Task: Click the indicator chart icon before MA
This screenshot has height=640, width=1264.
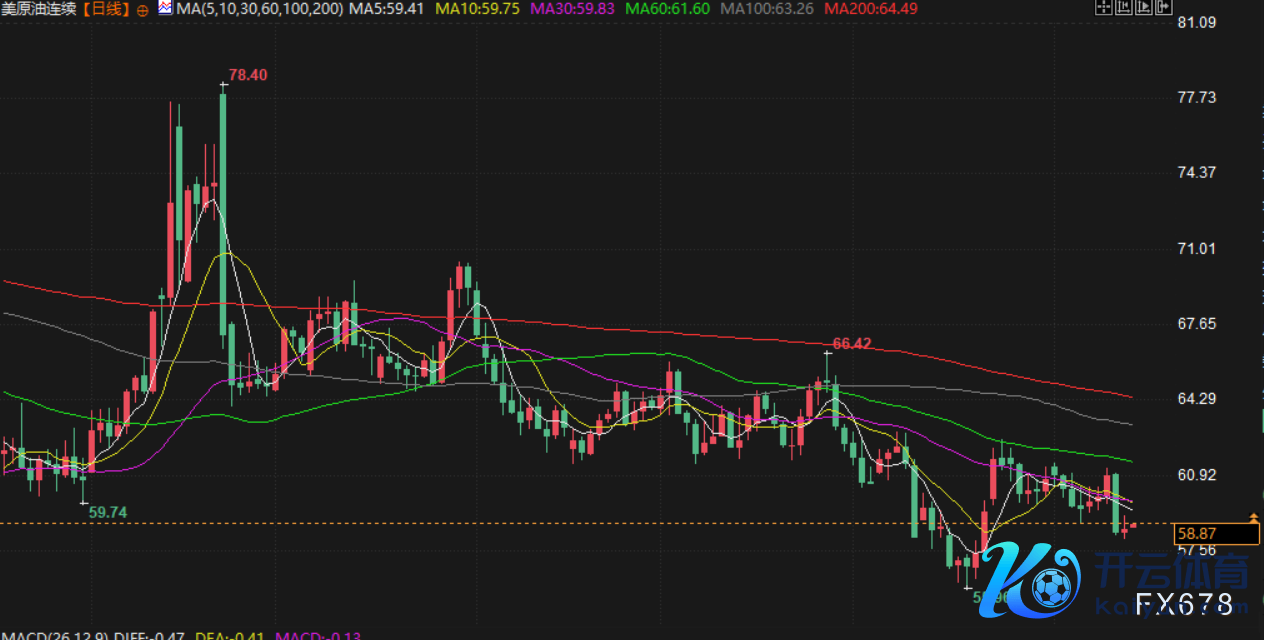Action: (x=166, y=9)
